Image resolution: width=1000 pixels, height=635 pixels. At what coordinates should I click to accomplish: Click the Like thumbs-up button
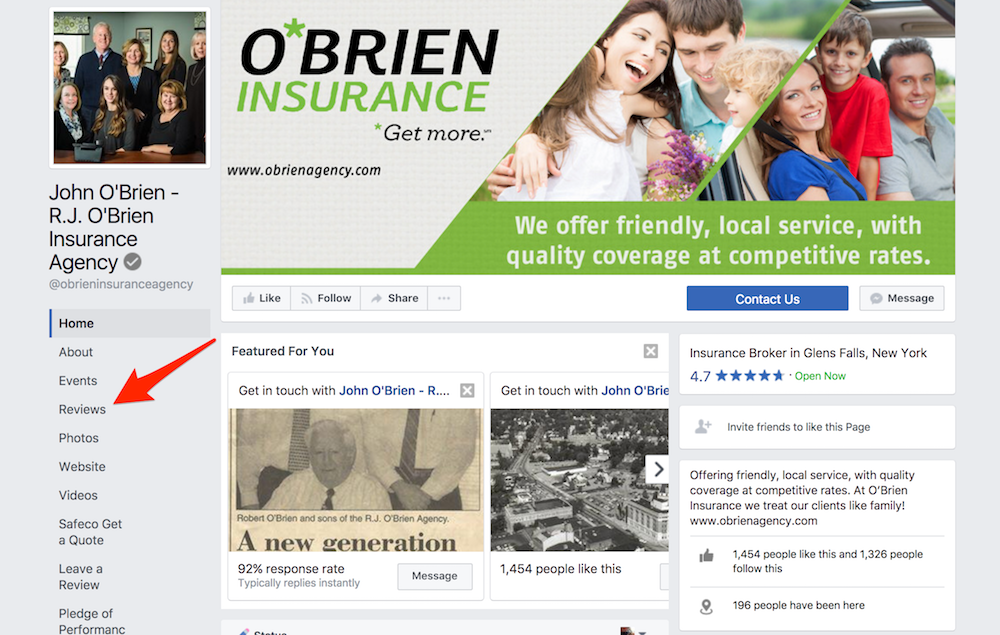pyautogui.click(x=261, y=298)
